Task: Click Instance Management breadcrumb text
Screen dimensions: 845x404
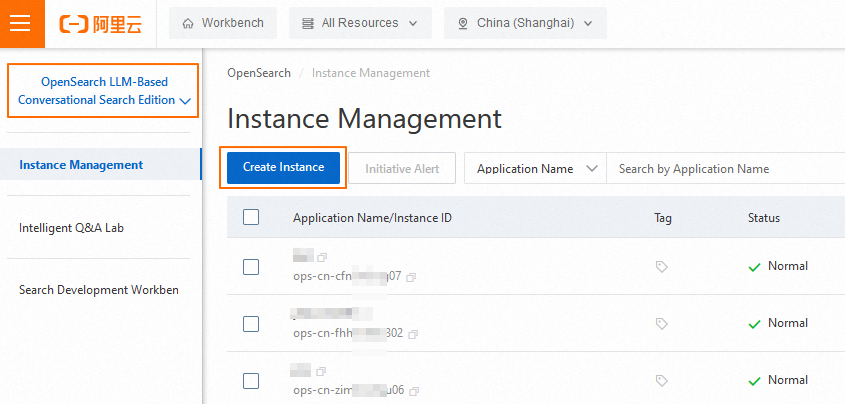Action: point(371,73)
